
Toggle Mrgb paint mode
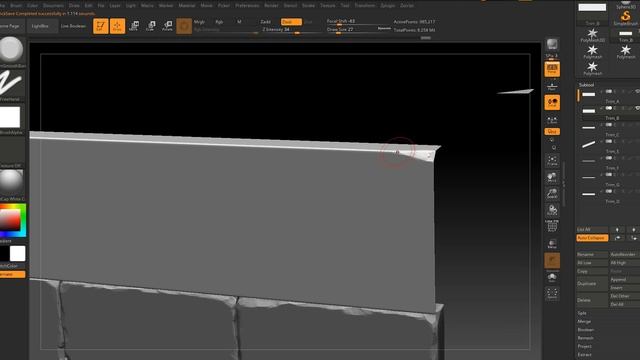pos(199,22)
